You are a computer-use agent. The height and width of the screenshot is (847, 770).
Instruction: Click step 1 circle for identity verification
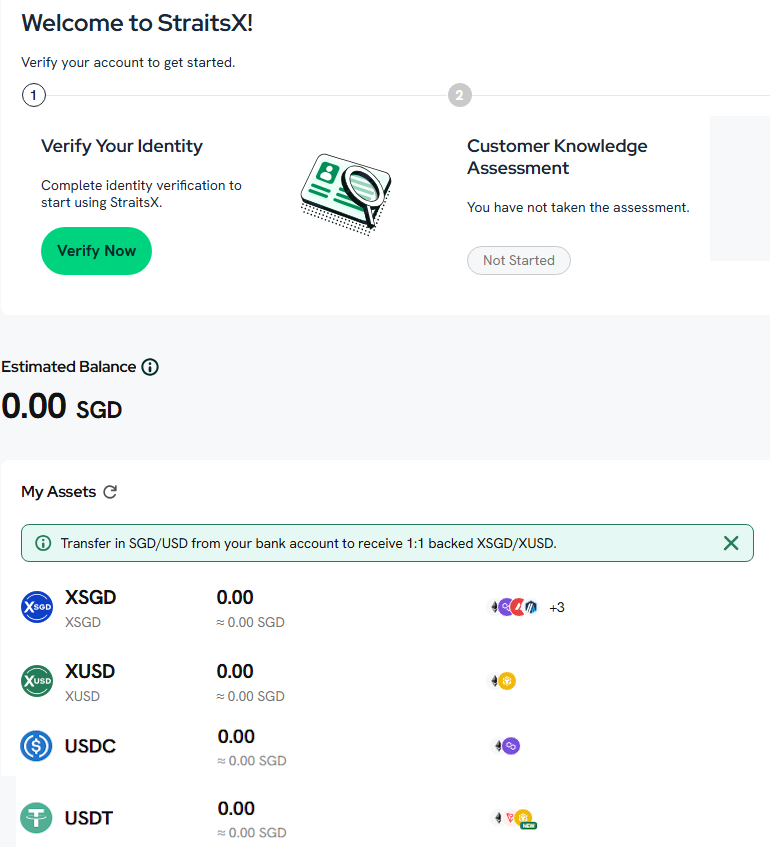[33, 95]
